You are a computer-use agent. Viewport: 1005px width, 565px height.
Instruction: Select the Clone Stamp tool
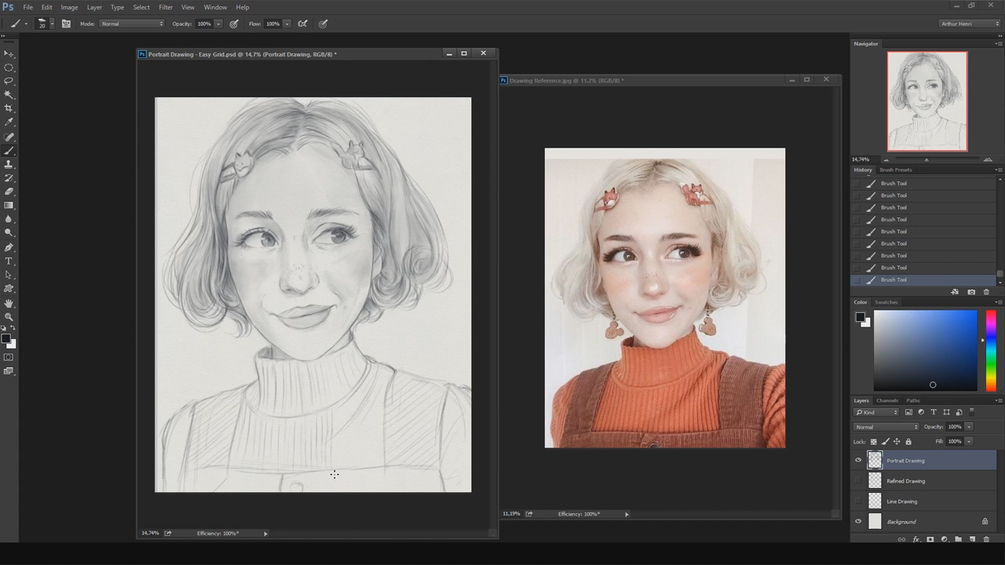[x=8, y=165]
